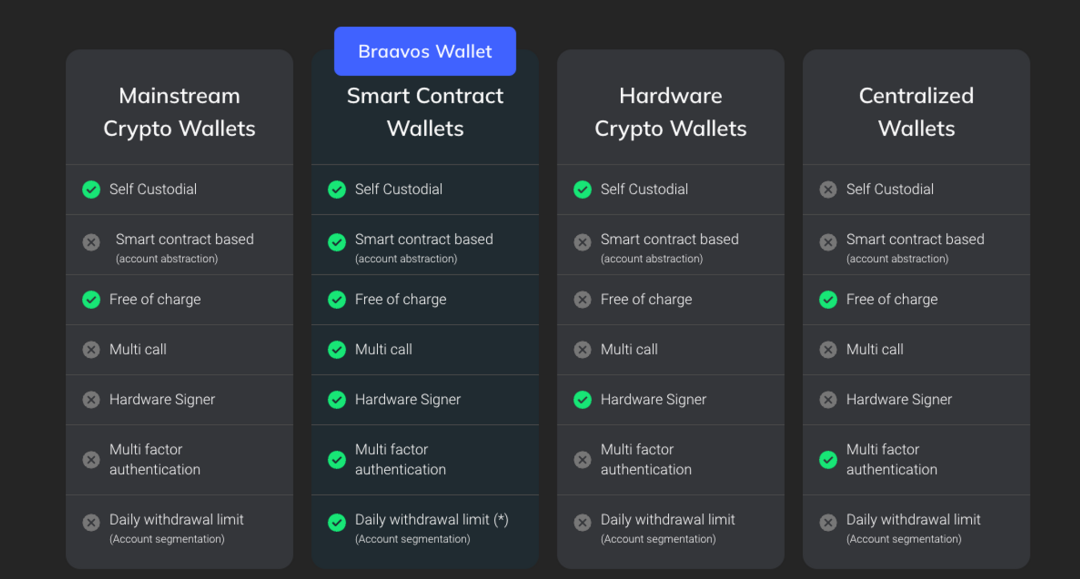Click green check beside Smart Contract Daily withdrawal limit

337,522
